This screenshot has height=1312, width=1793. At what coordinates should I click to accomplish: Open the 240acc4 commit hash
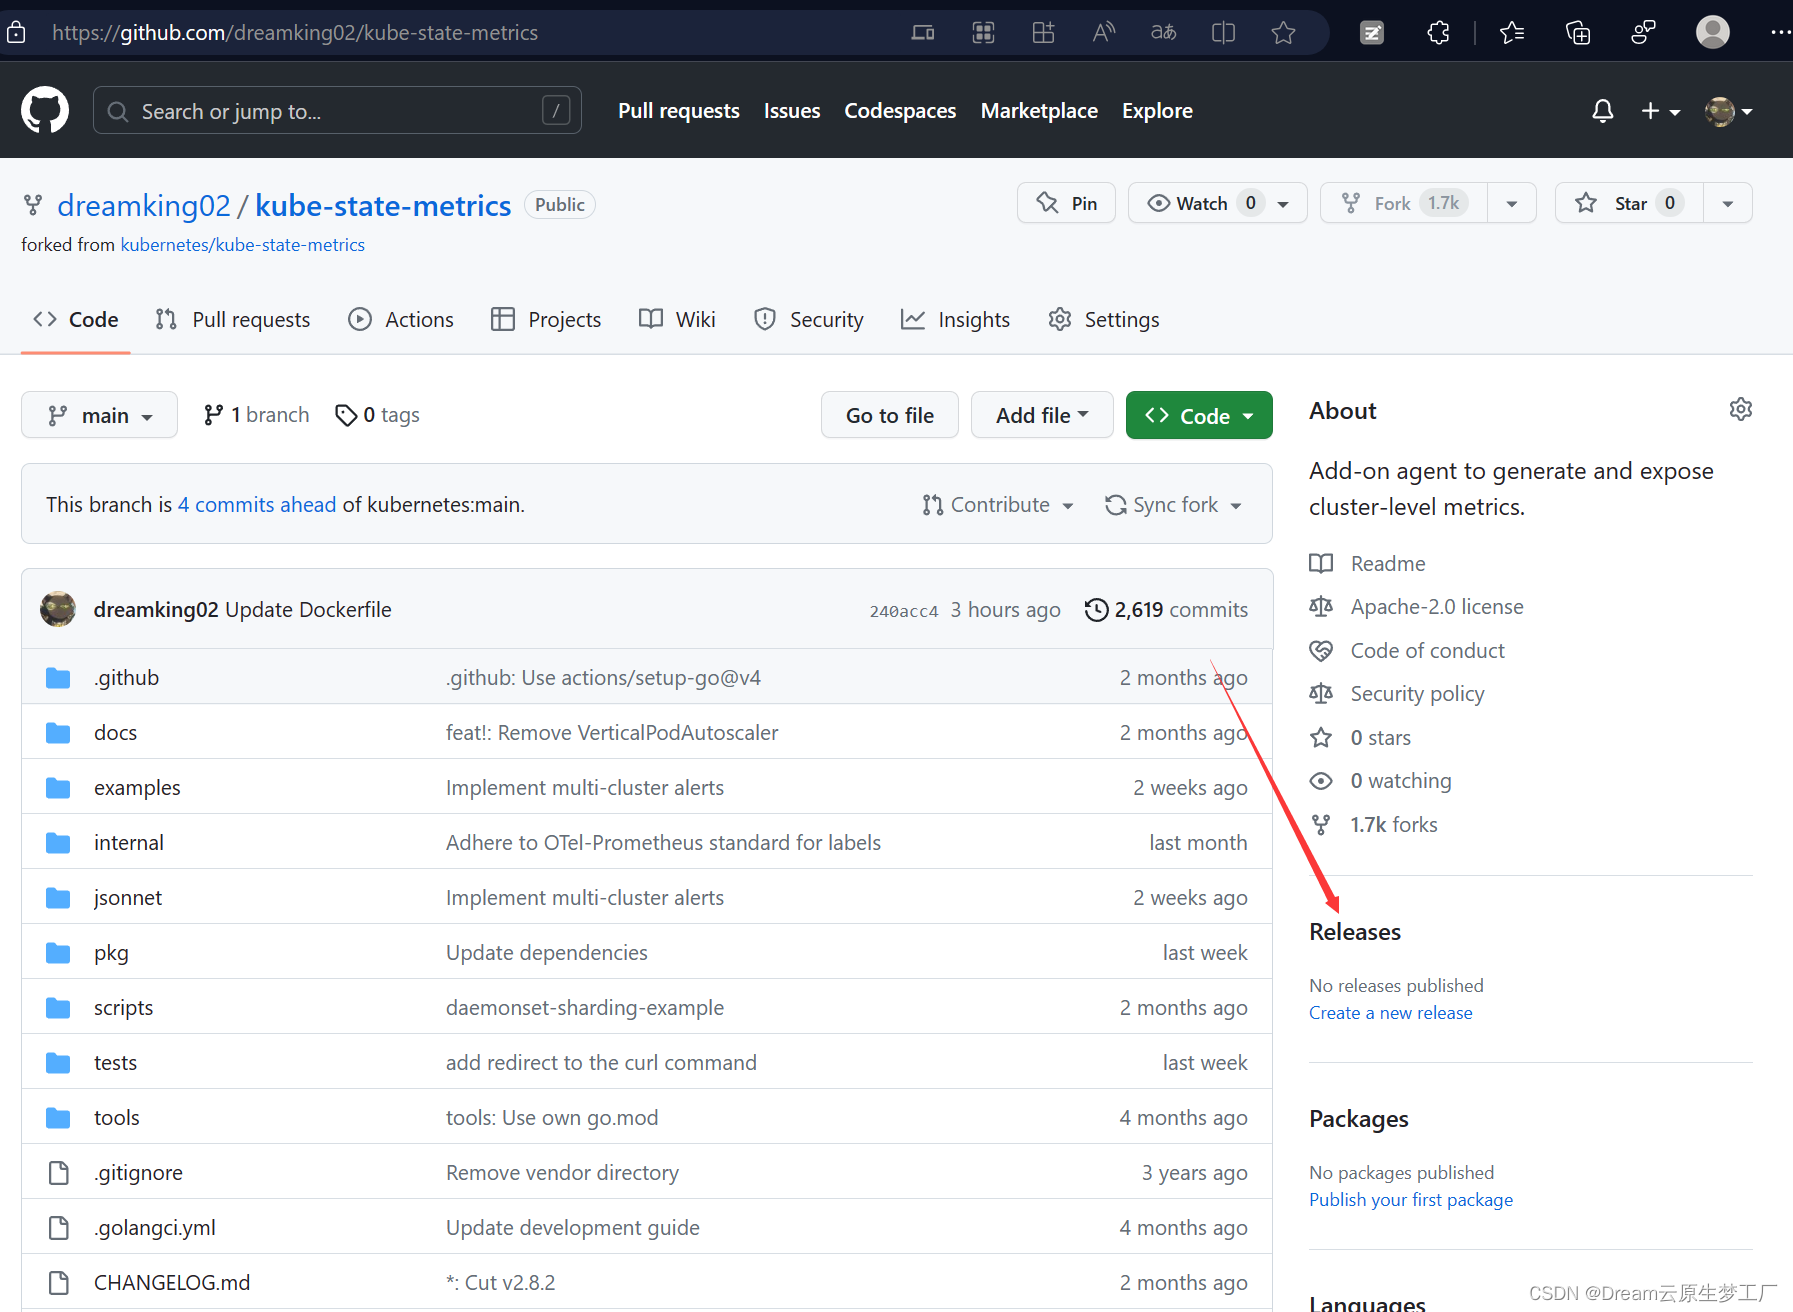coord(904,611)
